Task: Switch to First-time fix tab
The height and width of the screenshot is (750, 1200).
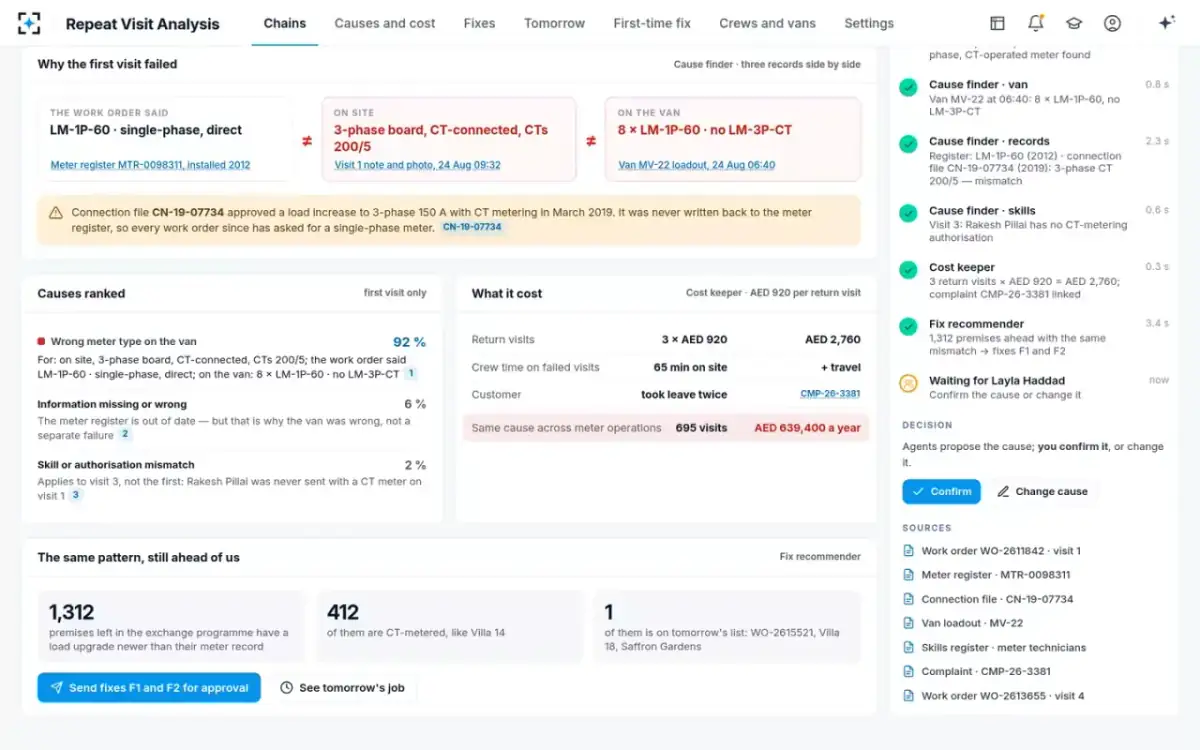Action: click(x=652, y=23)
